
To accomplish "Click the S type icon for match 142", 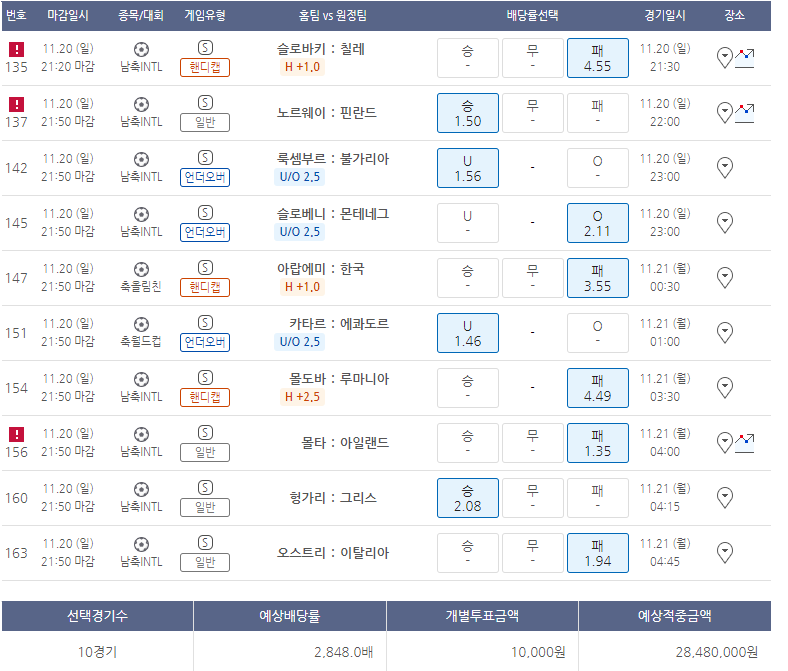I will pos(205,158).
